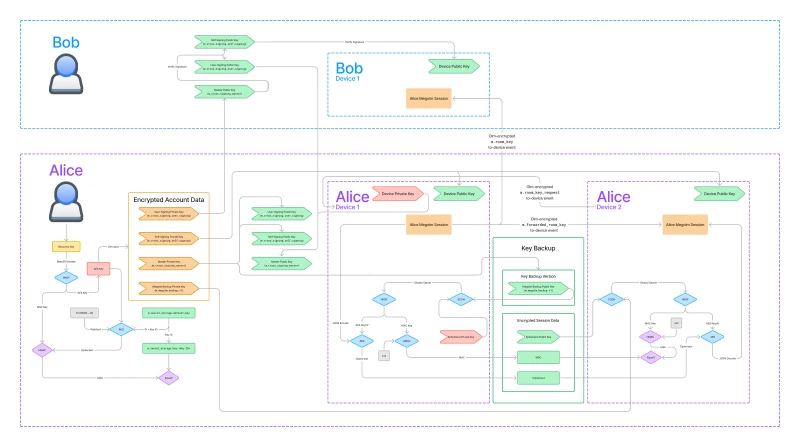Click the red AES Key box under Alice

99,269
